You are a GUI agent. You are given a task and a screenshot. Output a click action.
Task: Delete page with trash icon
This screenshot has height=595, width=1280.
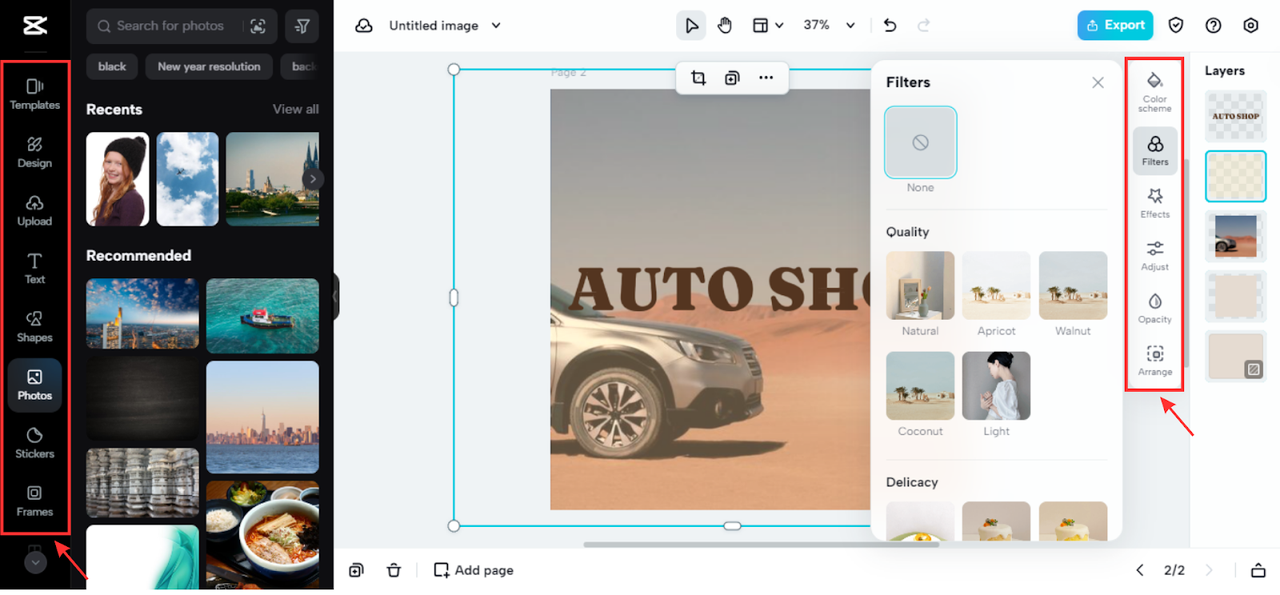pyautogui.click(x=394, y=570)
